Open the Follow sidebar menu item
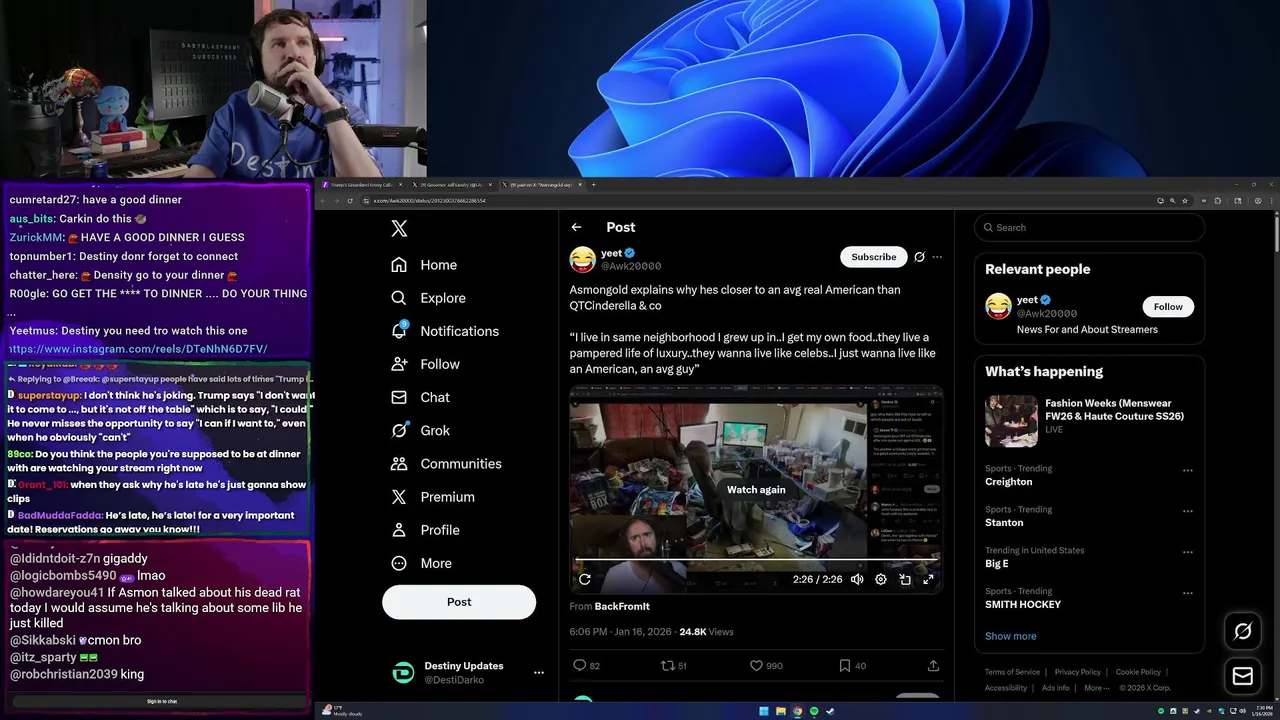Image resolution: width=1280 pixels, height=720 pixels. [425, 364]
